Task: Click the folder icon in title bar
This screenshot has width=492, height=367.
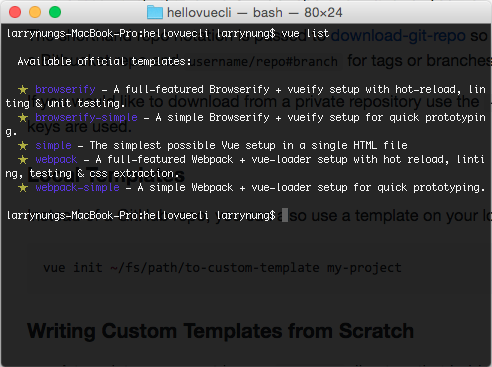Action: coord(155,13)
